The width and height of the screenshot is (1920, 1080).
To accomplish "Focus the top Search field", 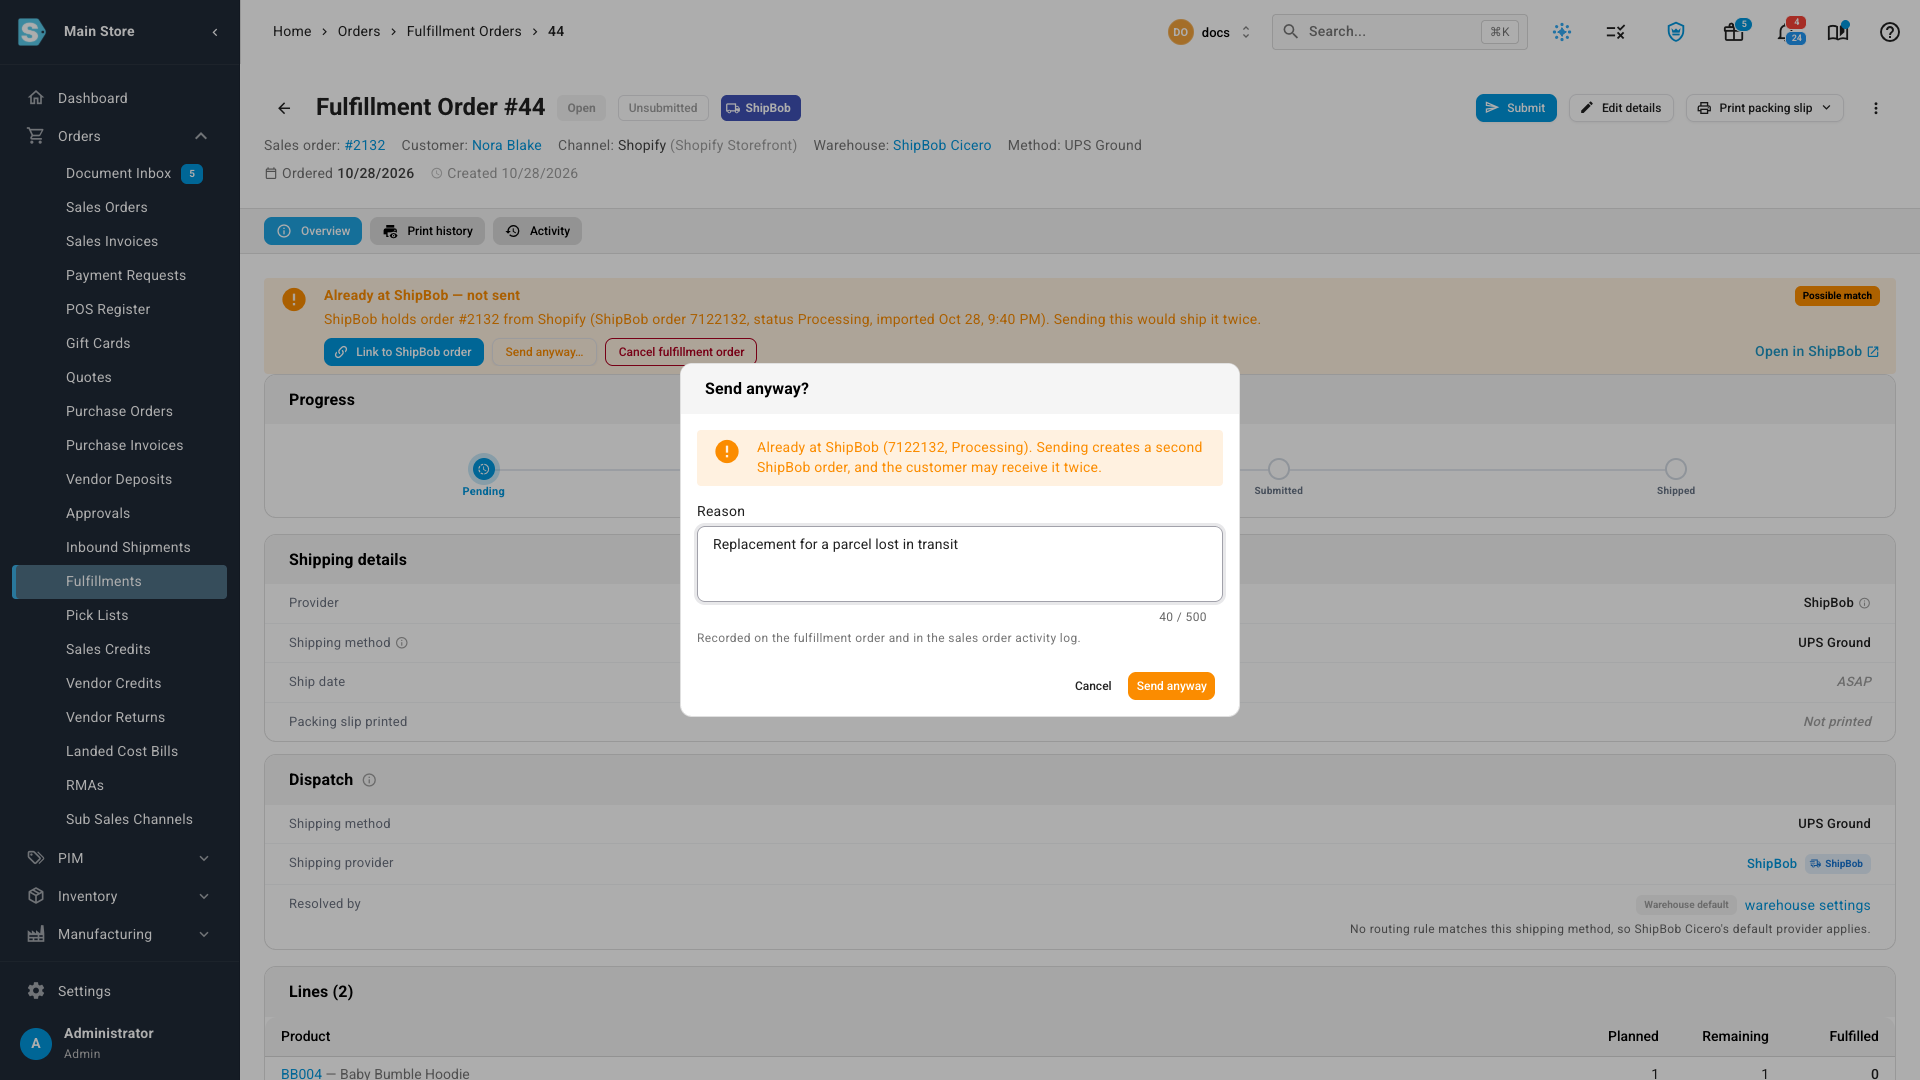I will 1400,32.
